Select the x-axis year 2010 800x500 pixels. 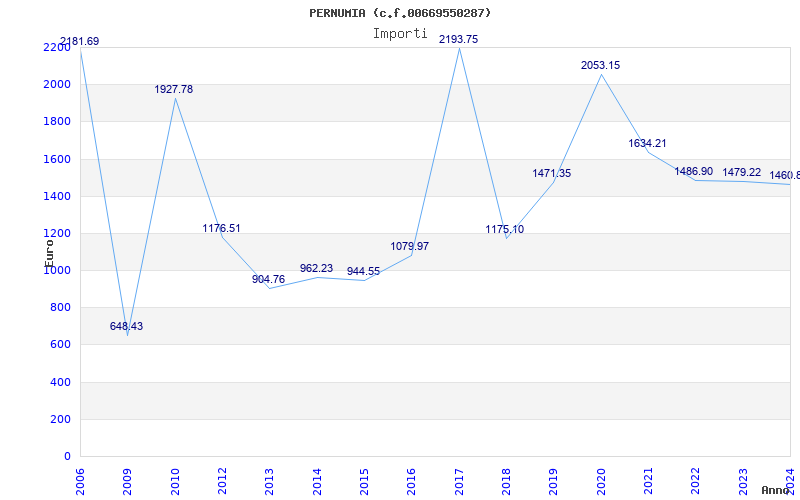pyautogui.click(x=174, y=482)
